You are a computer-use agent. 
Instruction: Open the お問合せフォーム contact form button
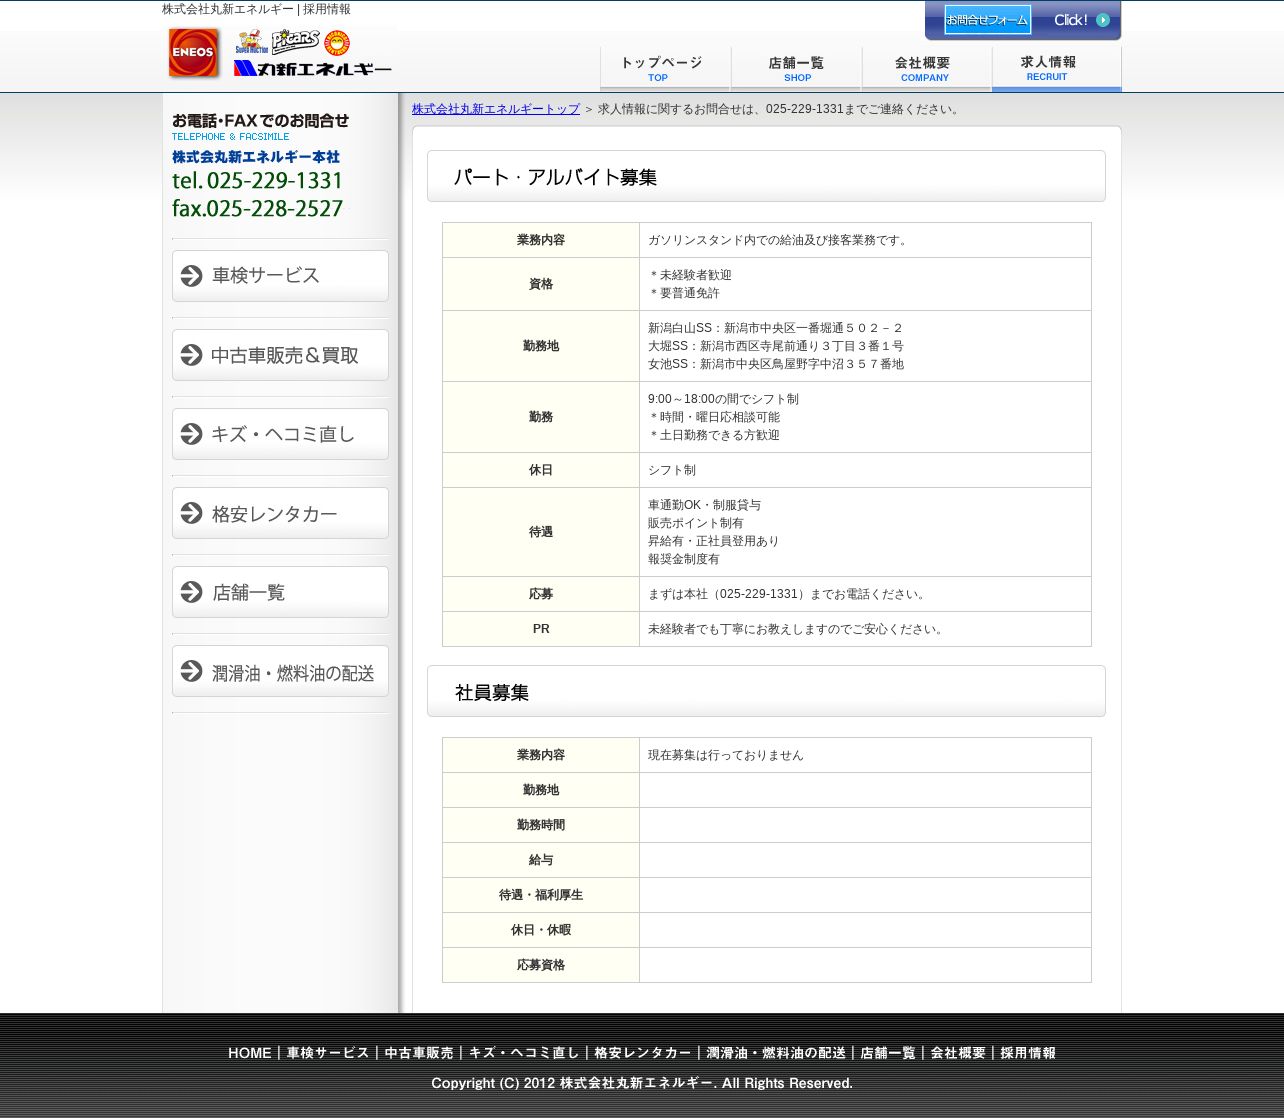[987, 20]
